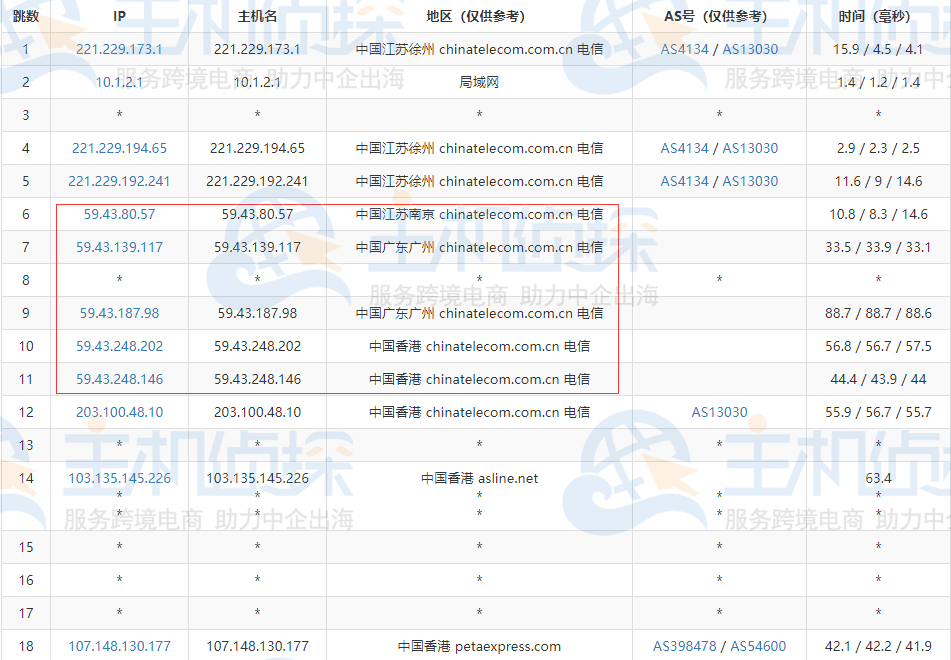Click AS13030 link beside hop 5
Viewport: 951px width, 660px height.
751,181
